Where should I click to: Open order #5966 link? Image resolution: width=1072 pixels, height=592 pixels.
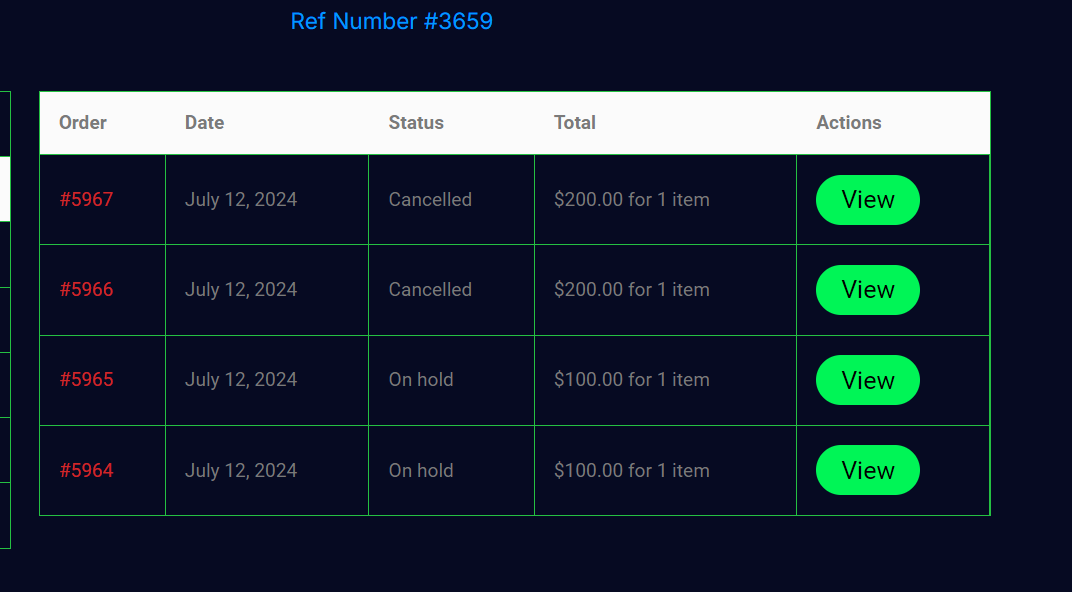click(86, 289)
